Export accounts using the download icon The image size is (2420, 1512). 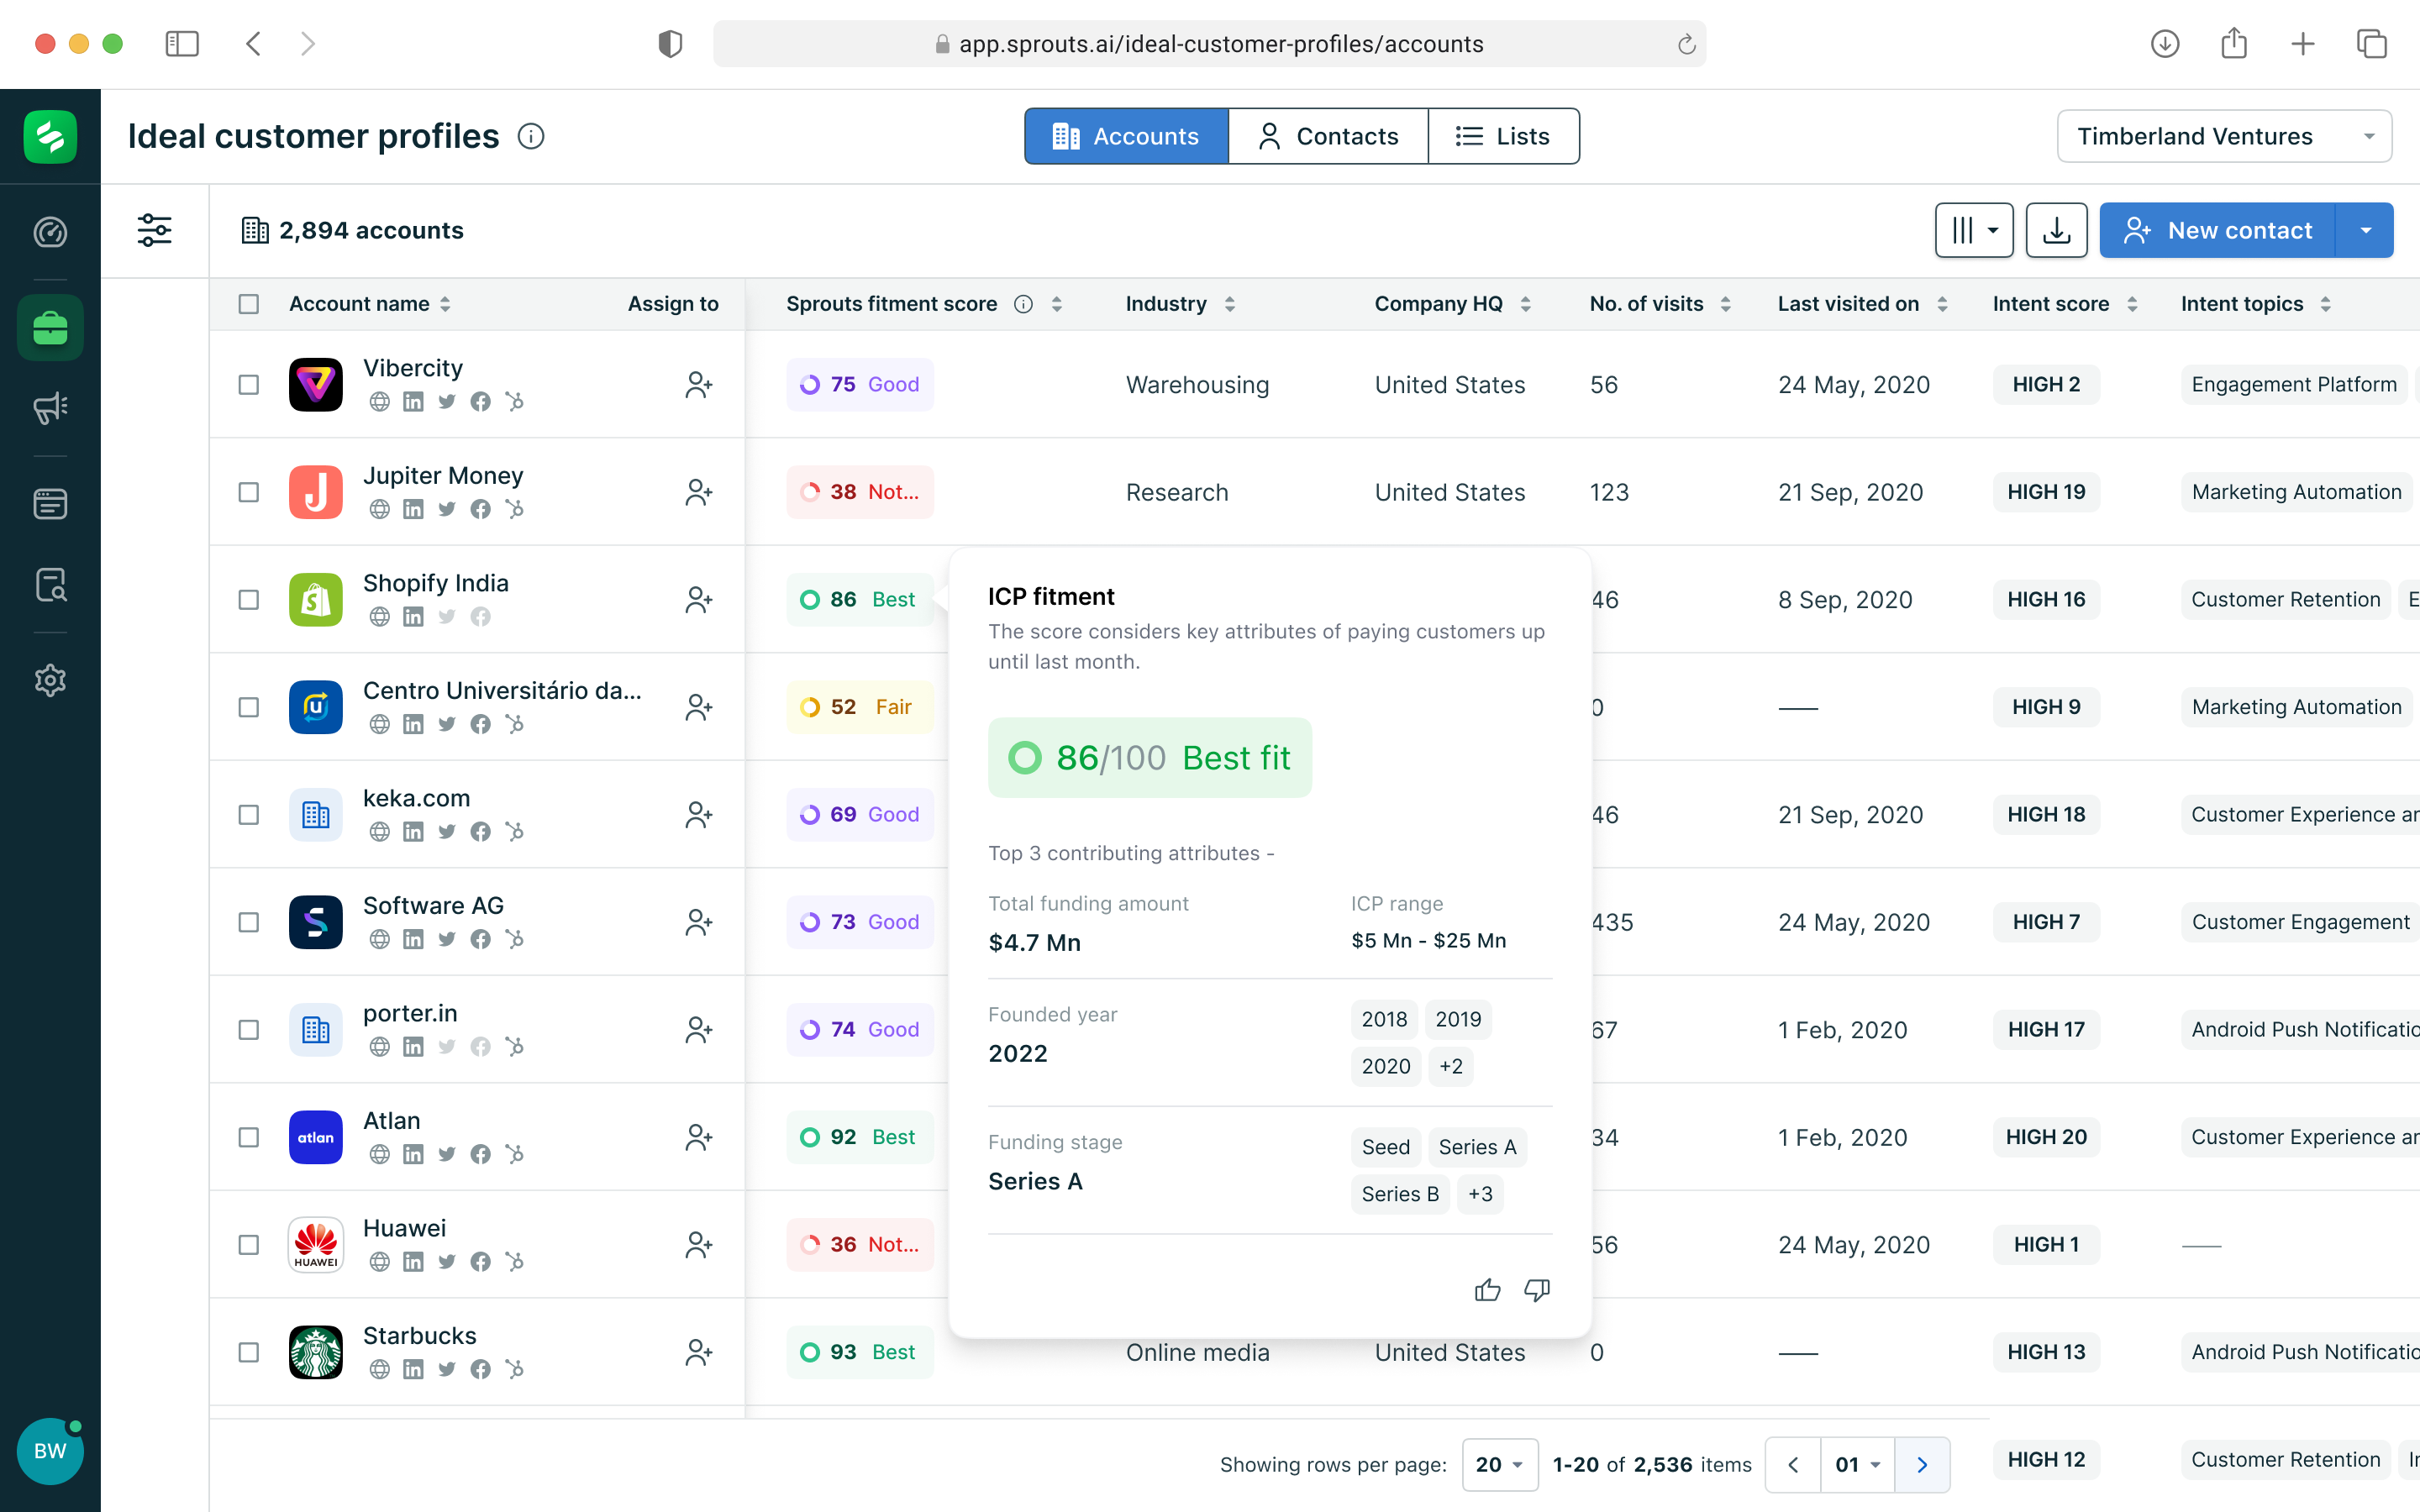[2056, 230]
